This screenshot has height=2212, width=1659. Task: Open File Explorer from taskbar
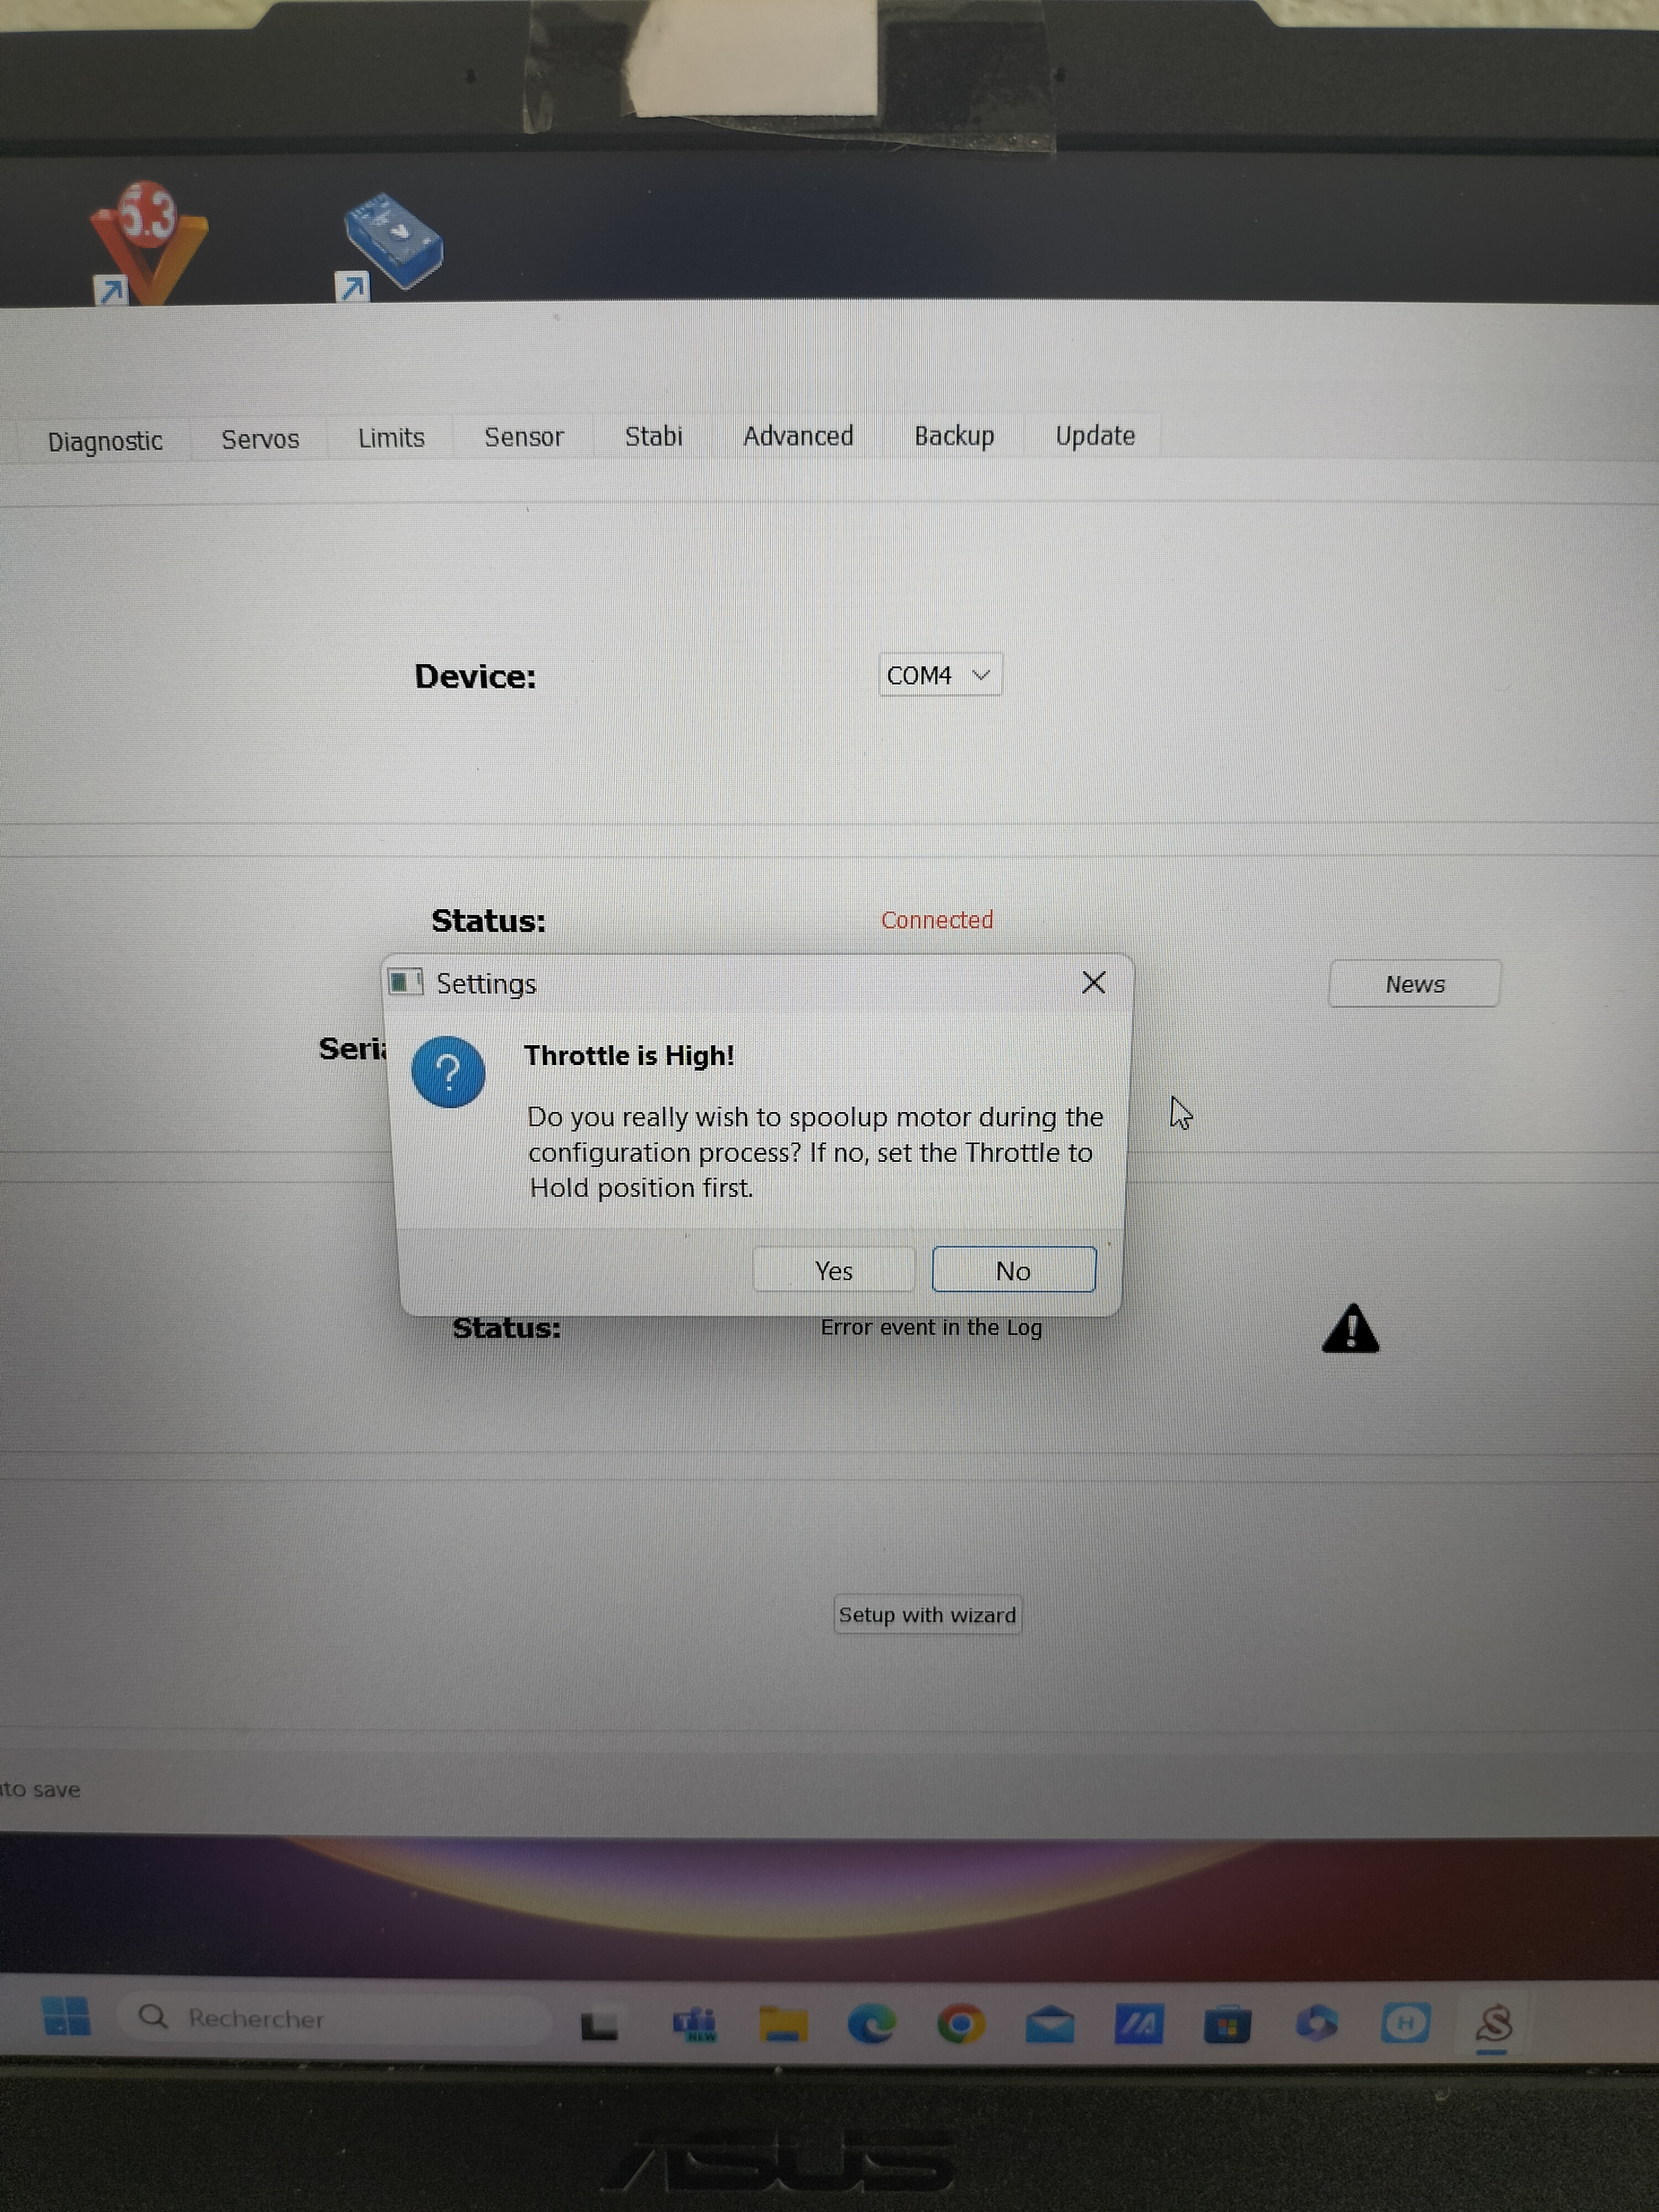tap(782, 2023)
